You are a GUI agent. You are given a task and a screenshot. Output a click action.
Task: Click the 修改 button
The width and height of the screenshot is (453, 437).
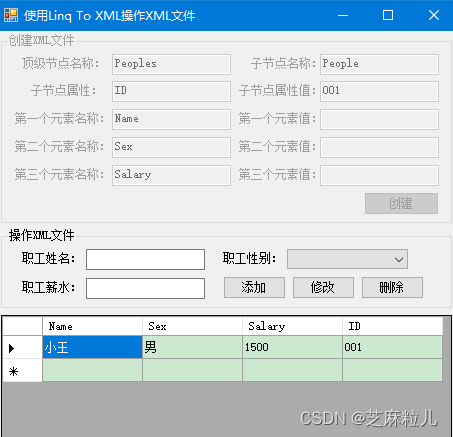[323, 287]
